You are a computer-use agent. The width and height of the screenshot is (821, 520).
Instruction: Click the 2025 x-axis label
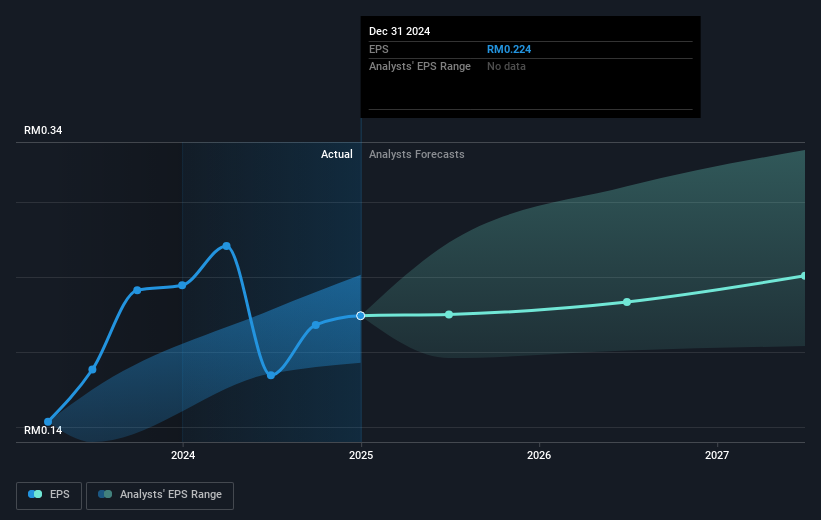pyautogui.click(x=361, y=455)
